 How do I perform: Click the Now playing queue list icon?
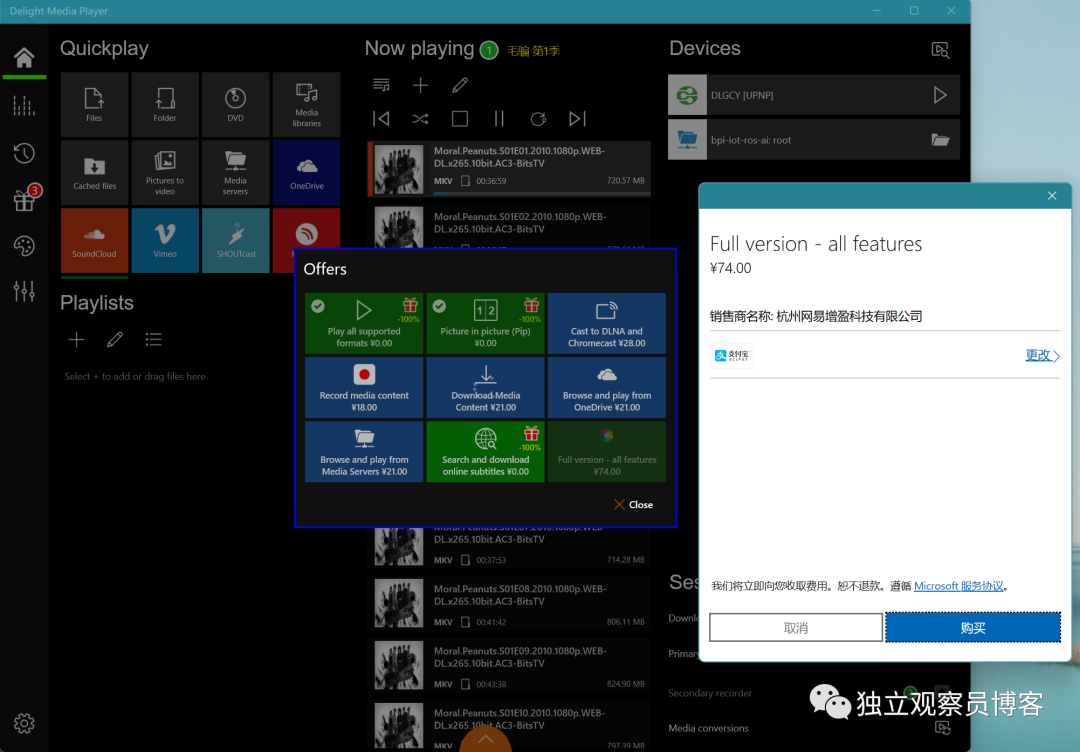[x=381, y=85]
